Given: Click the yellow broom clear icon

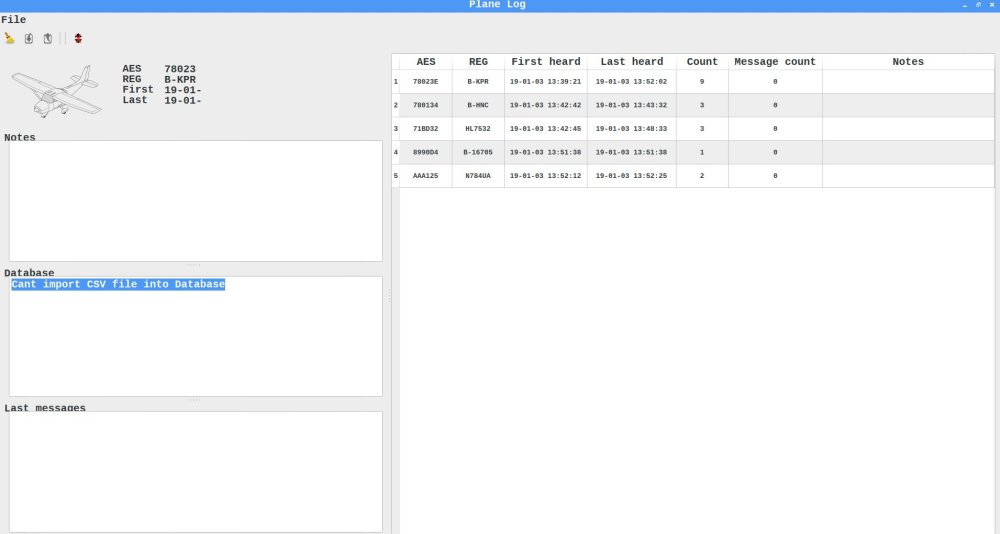Looking at the screenshot, I should pyautogui.click(x=10, y=38).
